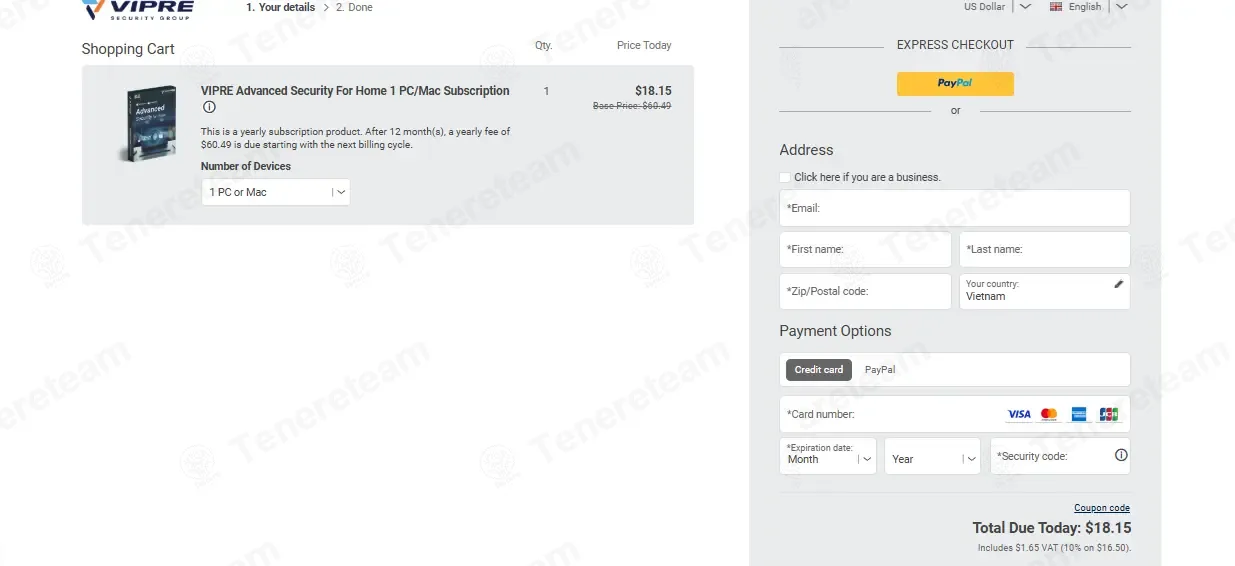Viewport: 1235px width, 566px height.
Task: Click the security code info icon
Action: [x=1121, y=455]
